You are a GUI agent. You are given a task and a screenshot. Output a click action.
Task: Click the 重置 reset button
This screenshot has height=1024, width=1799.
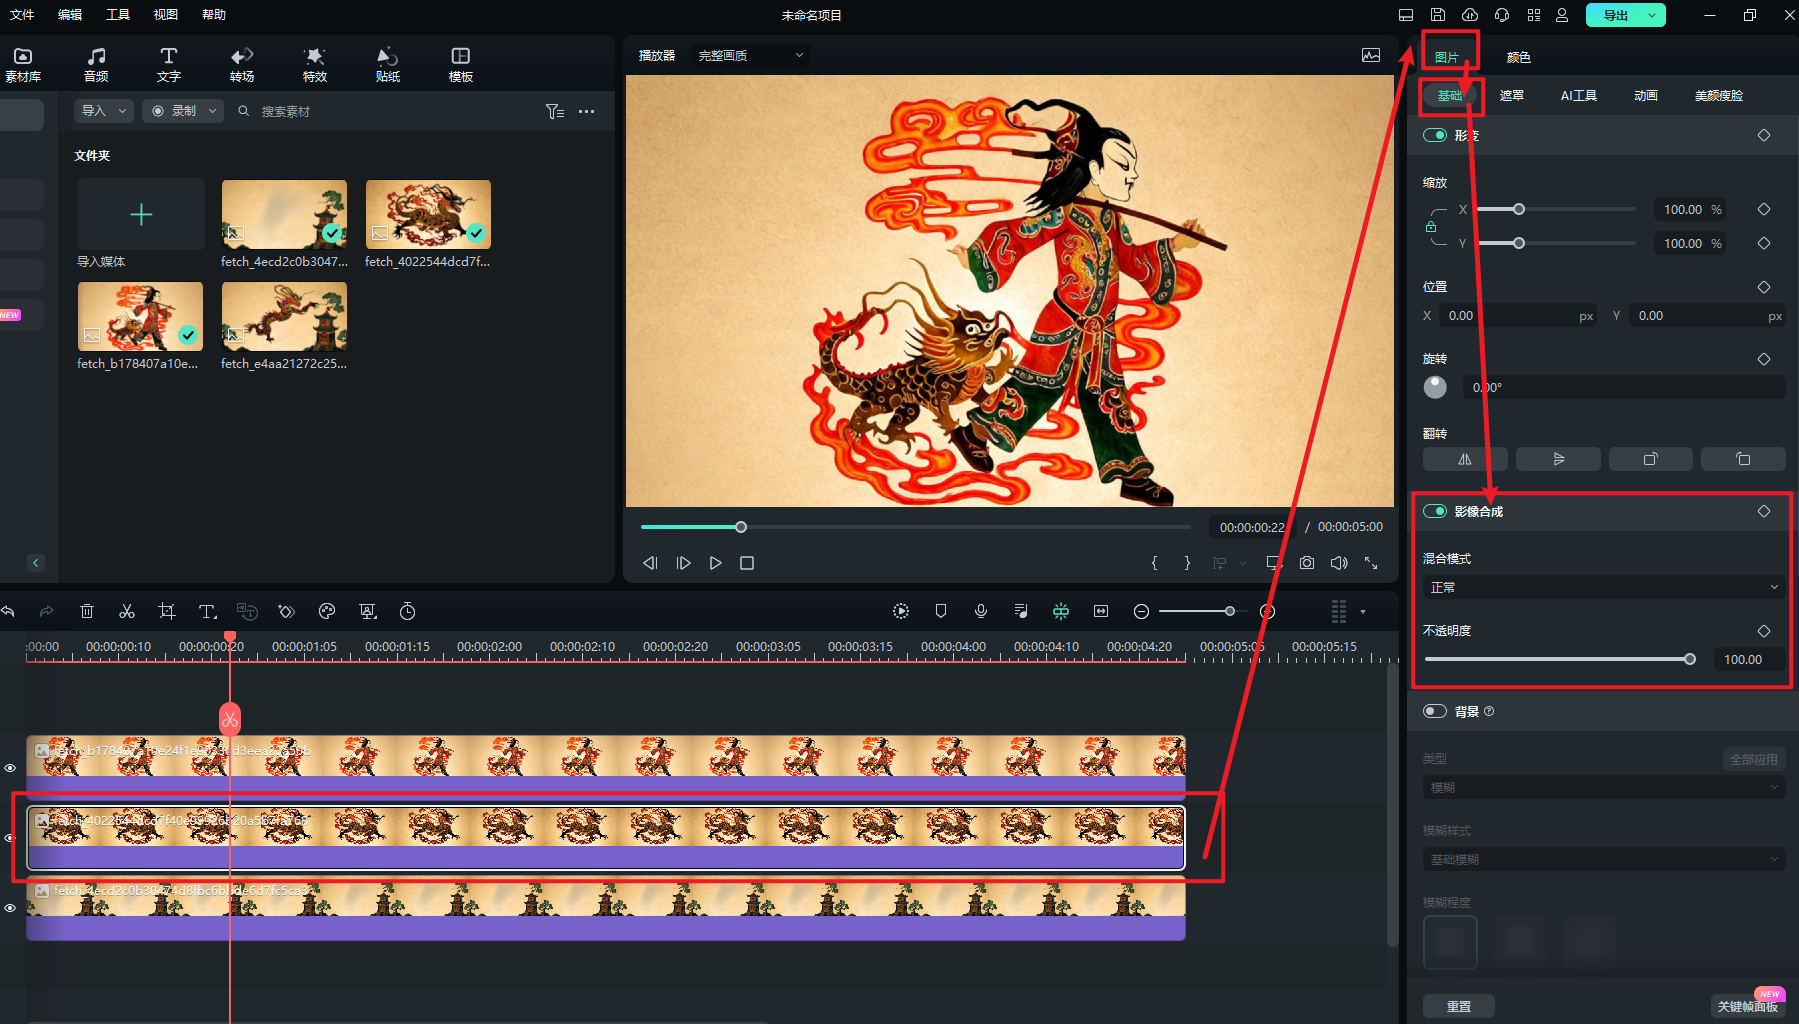tap(1458, 1006)
